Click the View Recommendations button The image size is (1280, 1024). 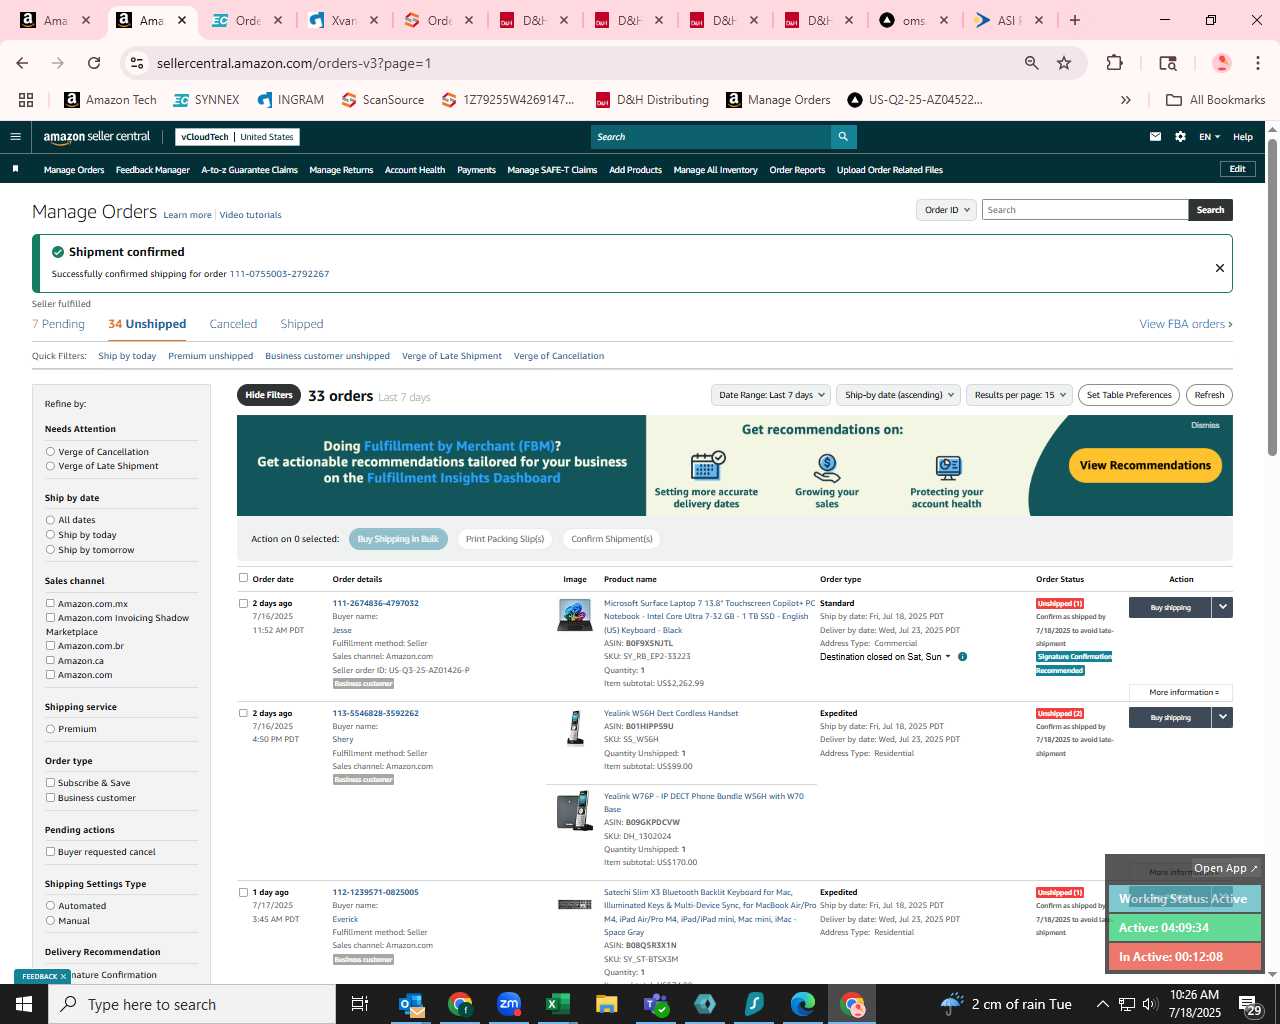click(1145, 465)
